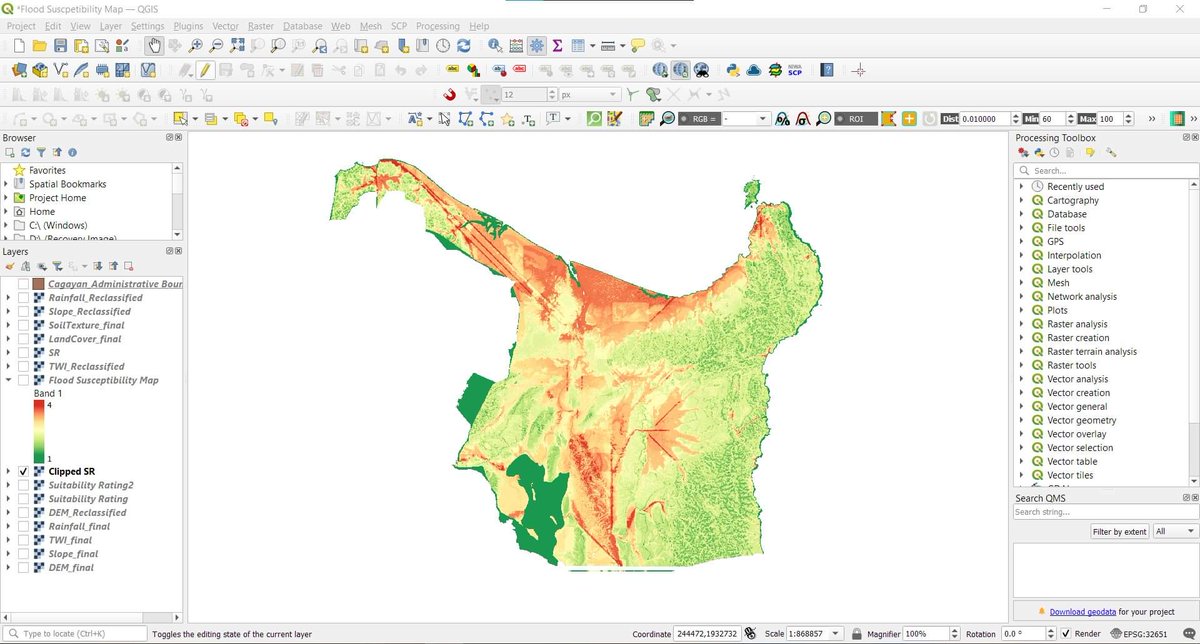Viewport: 1200px width, 644px height.
Task: Open a project with the folder icon
Action: 40,46
